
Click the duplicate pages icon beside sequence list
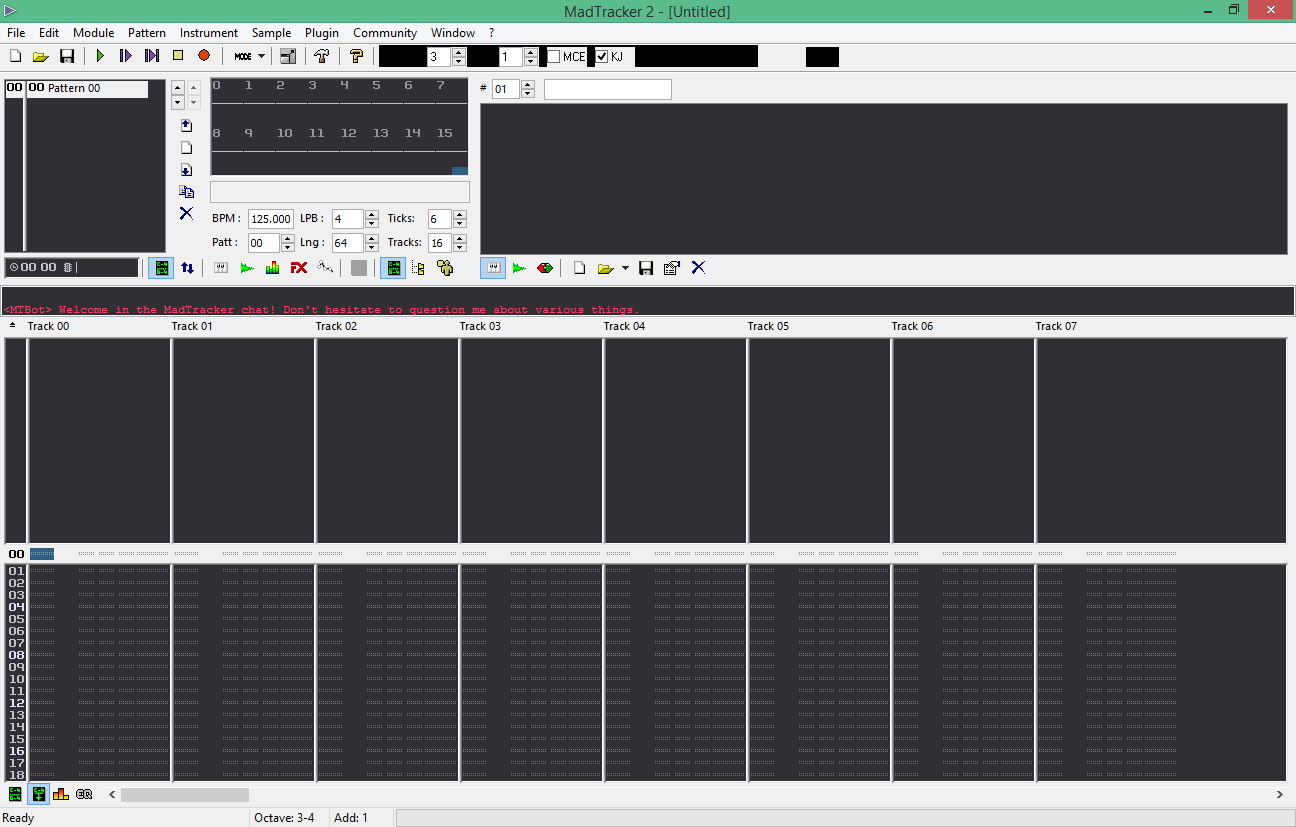(x=186, y=192)
